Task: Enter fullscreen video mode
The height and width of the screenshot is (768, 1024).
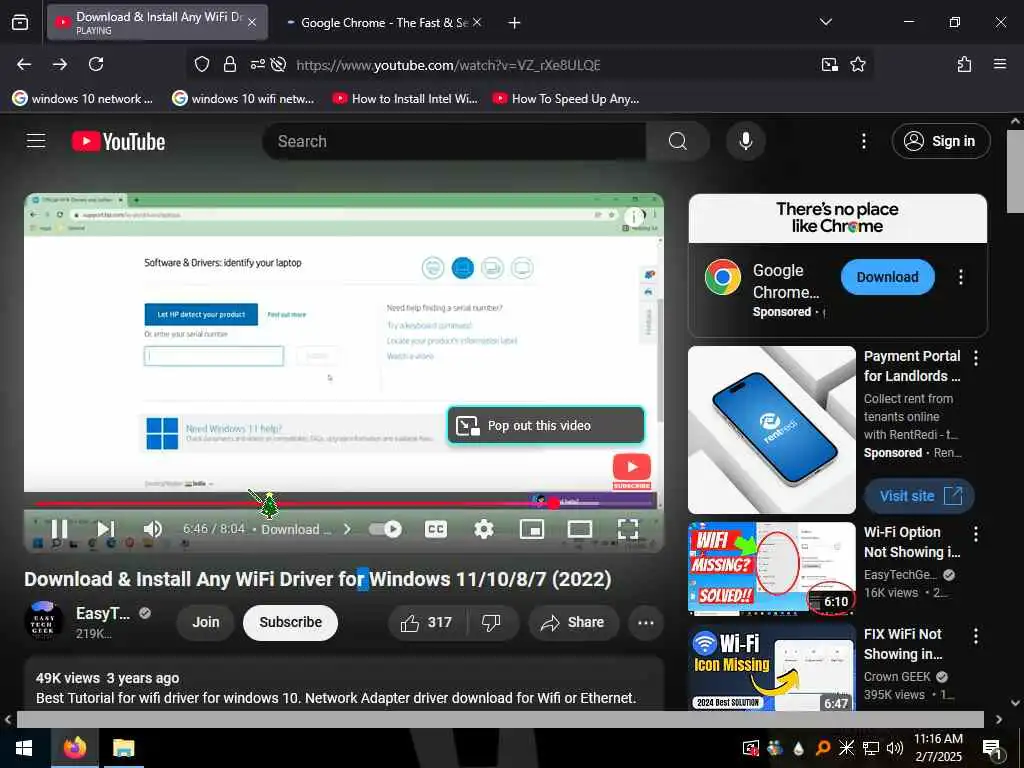Action: (x=628, y=529)
